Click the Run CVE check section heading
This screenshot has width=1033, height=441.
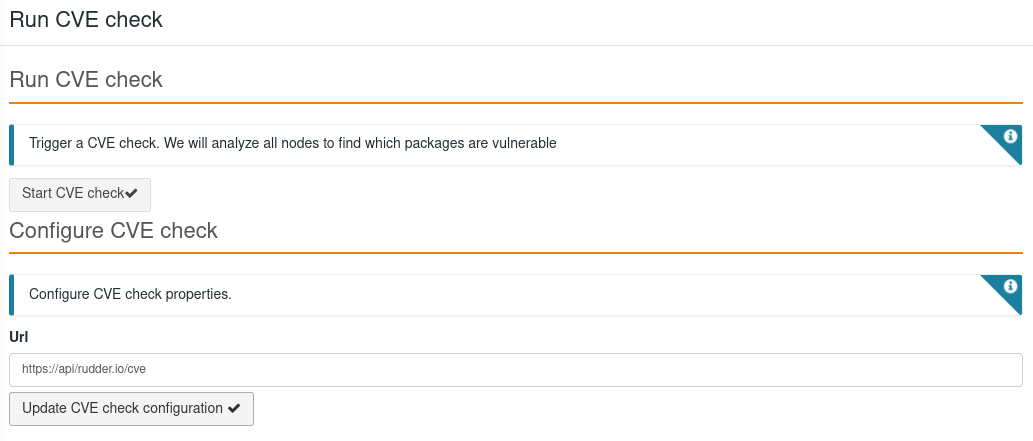[x=86, y=80]
